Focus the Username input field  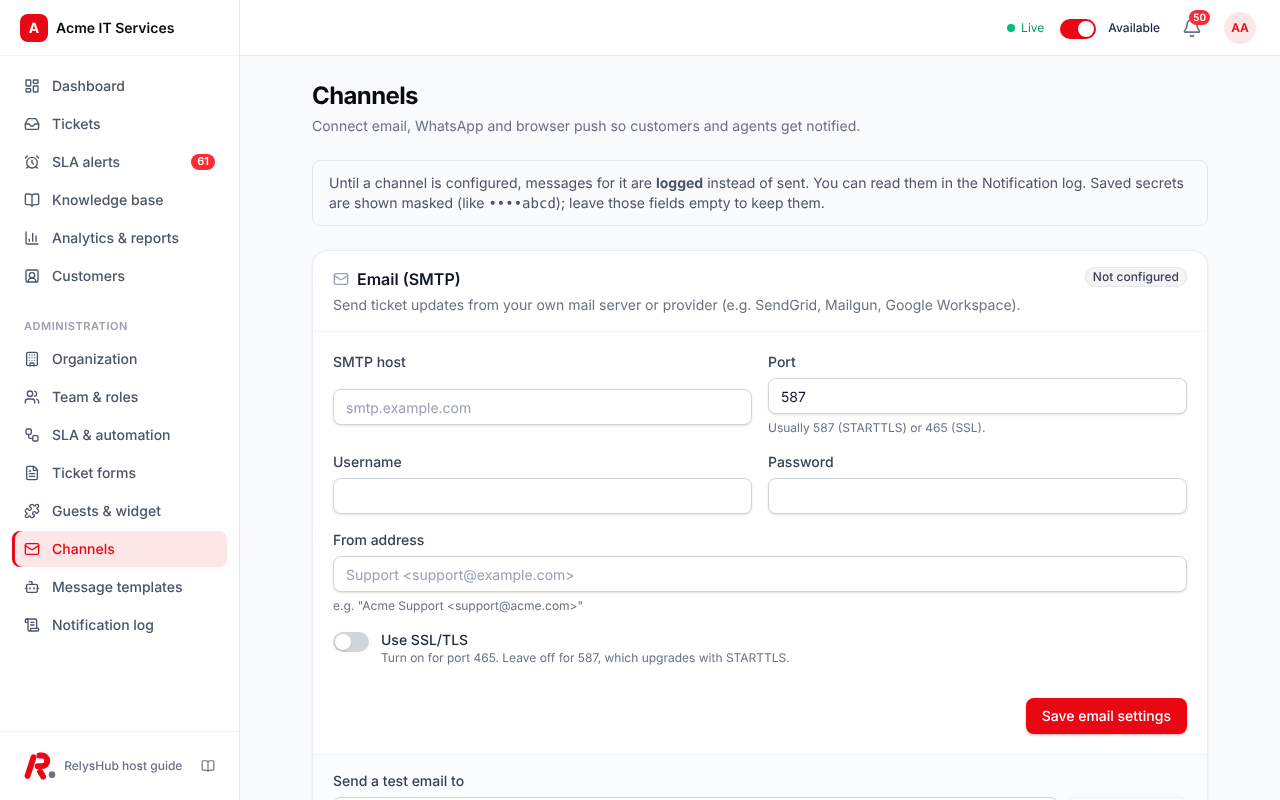coord(542,497)
